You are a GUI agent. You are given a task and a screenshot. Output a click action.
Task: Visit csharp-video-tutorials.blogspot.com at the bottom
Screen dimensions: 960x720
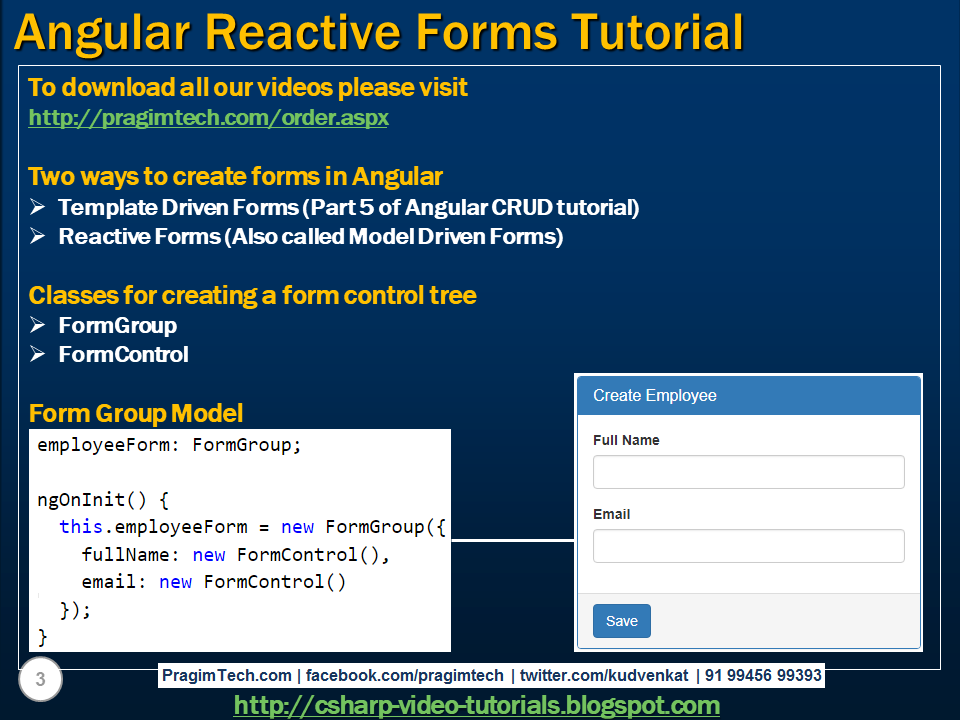(x=478, y=705)
